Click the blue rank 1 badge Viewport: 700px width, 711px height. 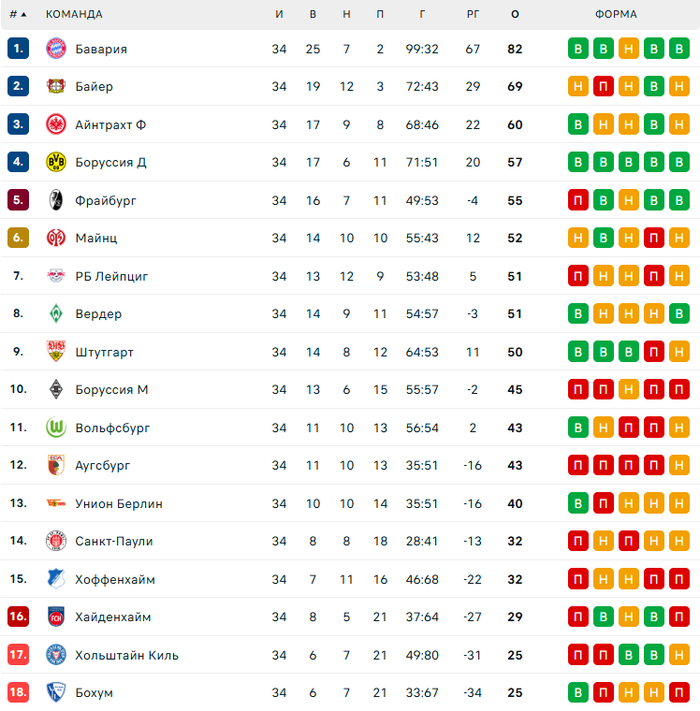coord(18,49)
